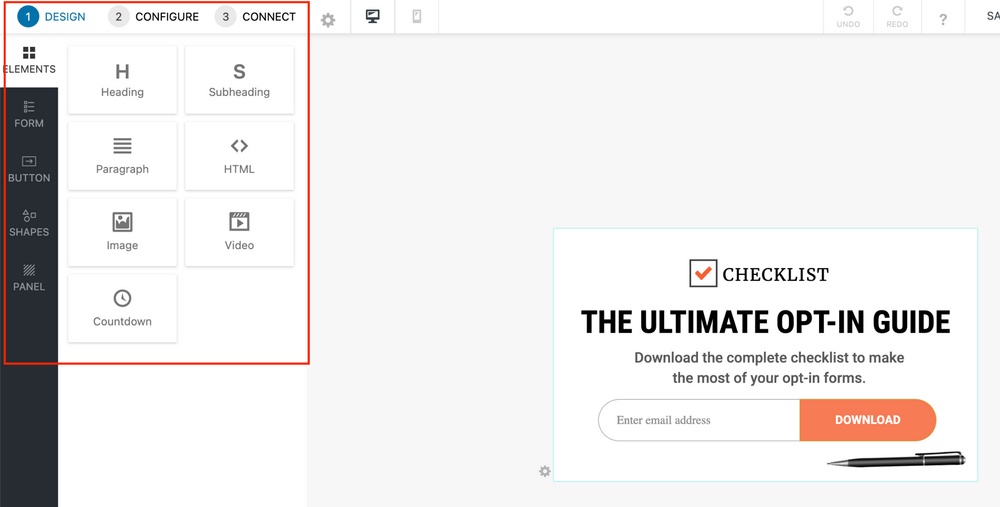Add a Heading element
This screenshot has height=507, width=1000.
point(122,80)
